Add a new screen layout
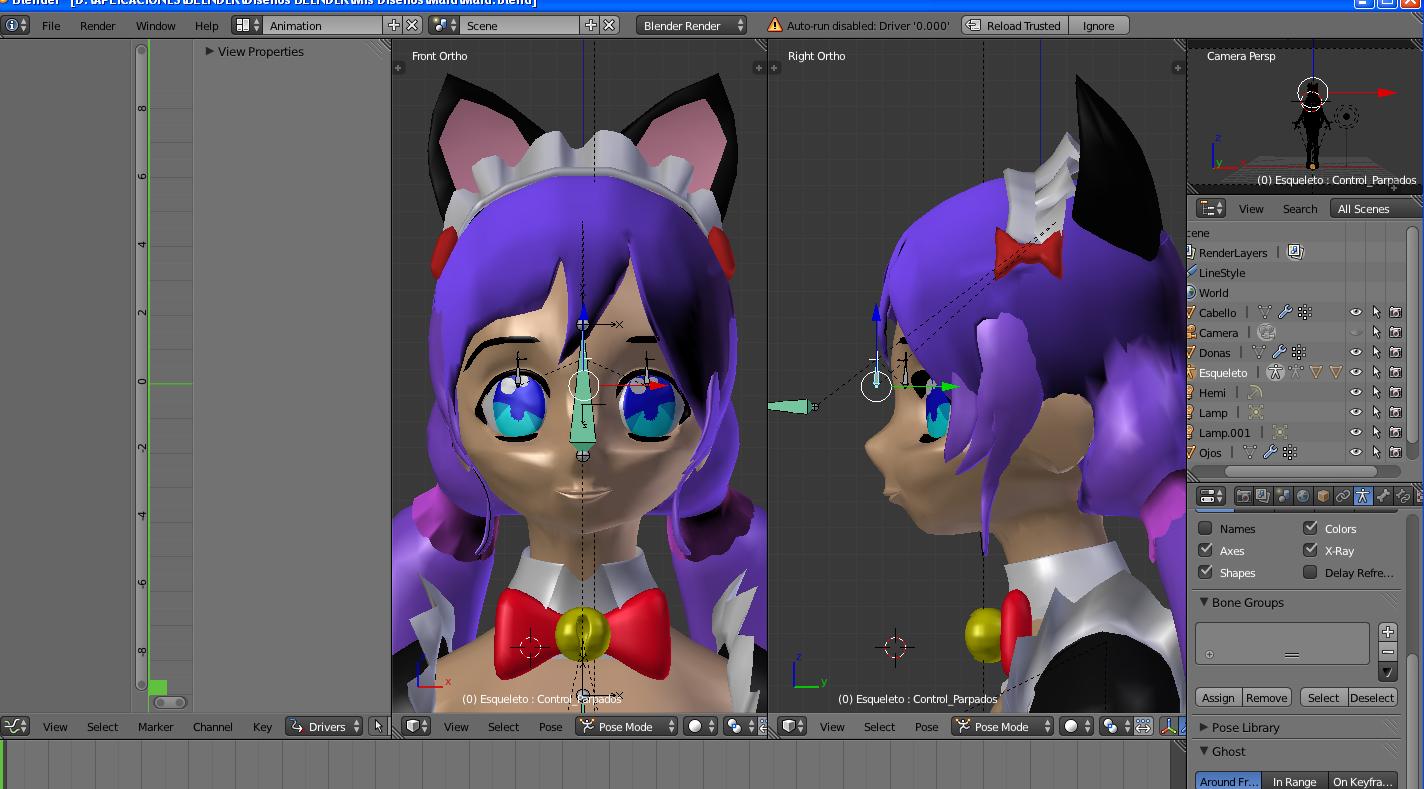The height and width of the screenshot is (789, 1424). click(393, 25)
